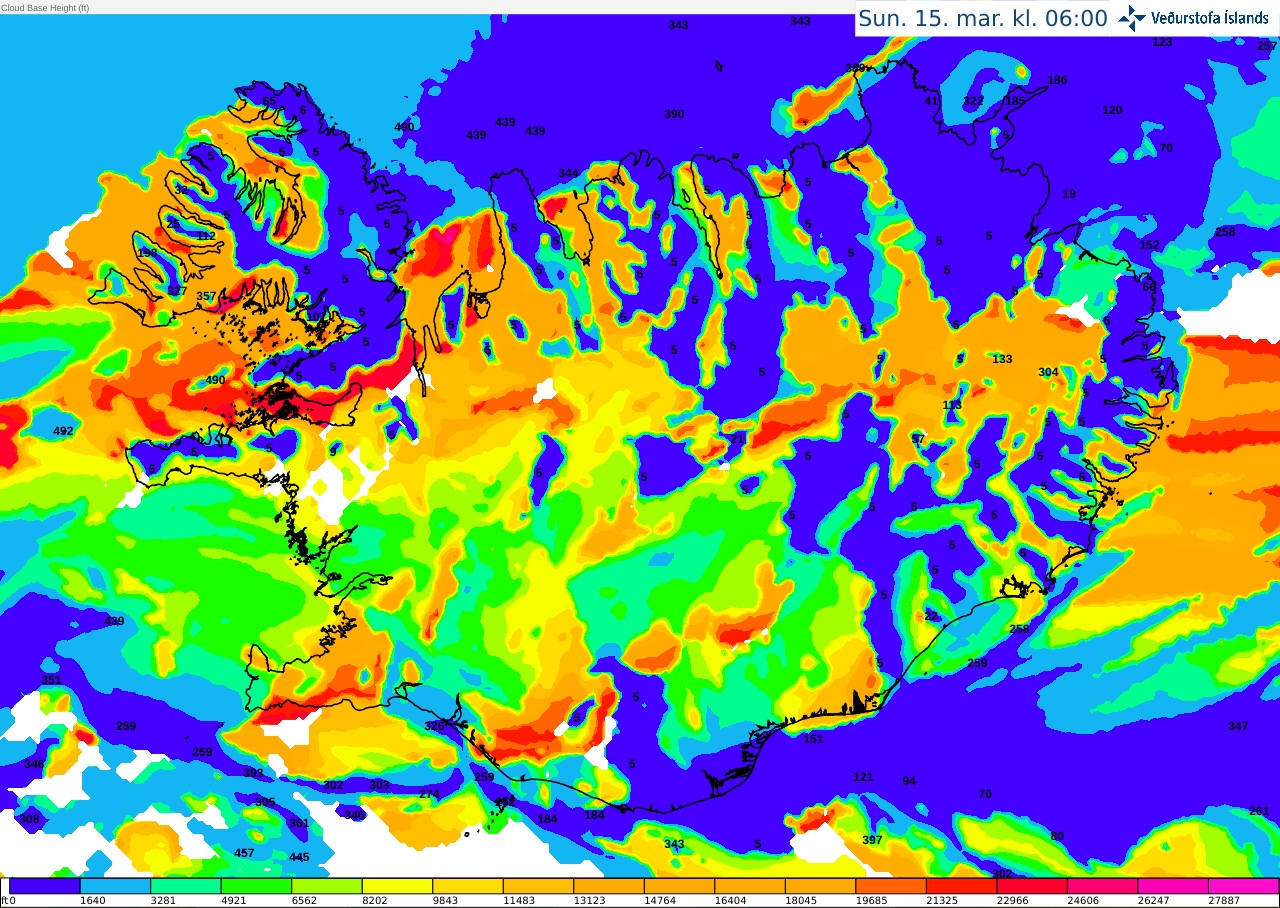Click the Cloud Base Height (ft) title
The width and height of the screenshot is (1280, 908).
(x=45, y=8)
